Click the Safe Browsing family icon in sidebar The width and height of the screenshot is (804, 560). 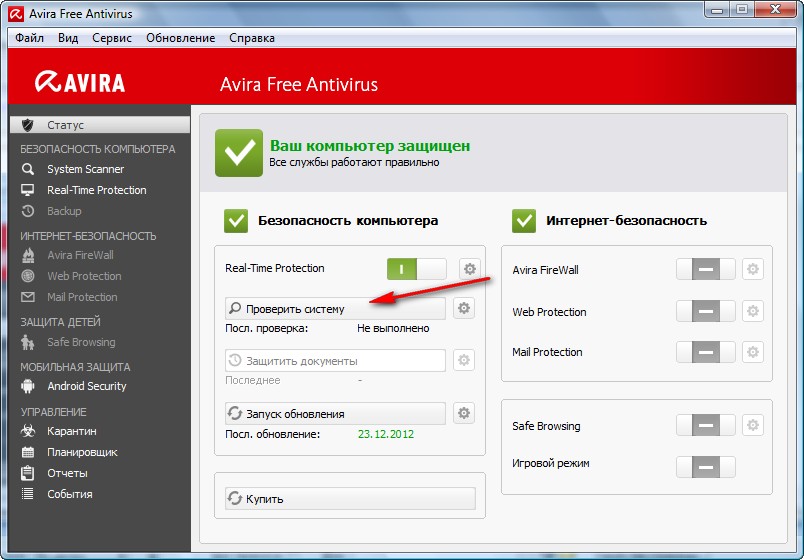pos(28,342)
